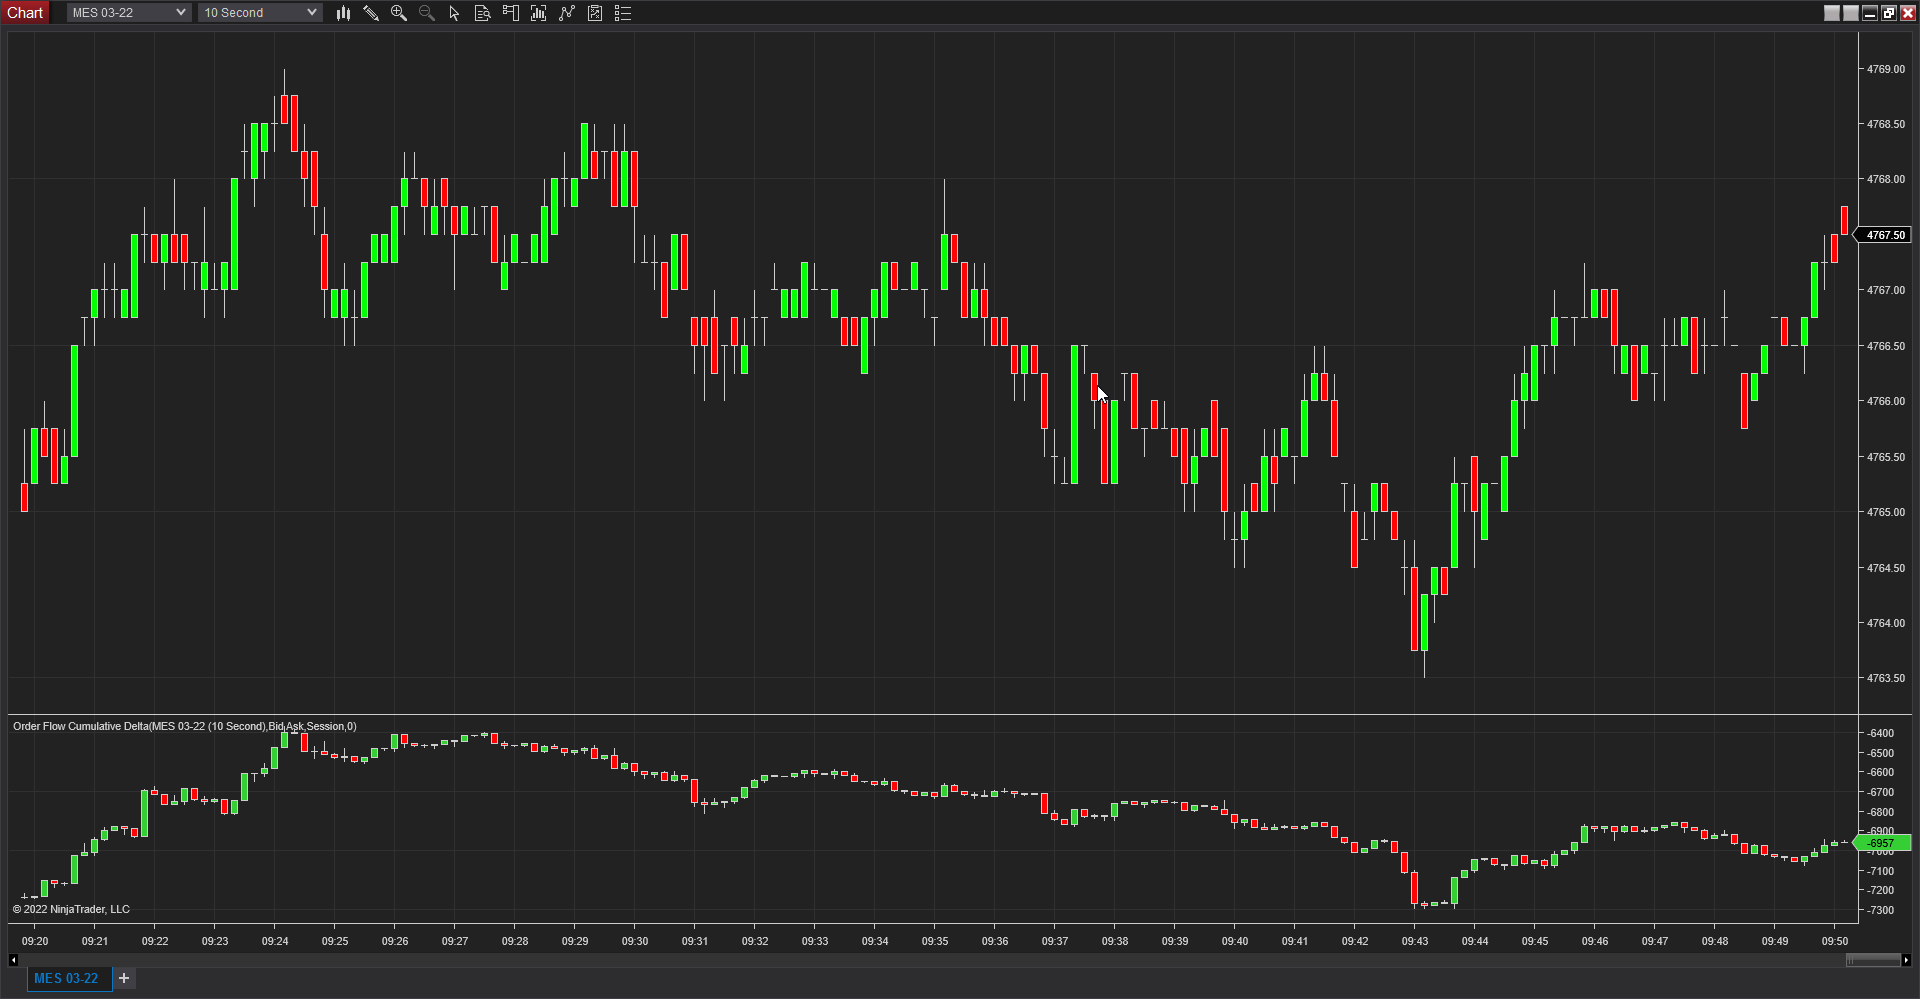Open the data series bracketed bars icon
The image size is (1920, 999).
(x=539, y=13)
